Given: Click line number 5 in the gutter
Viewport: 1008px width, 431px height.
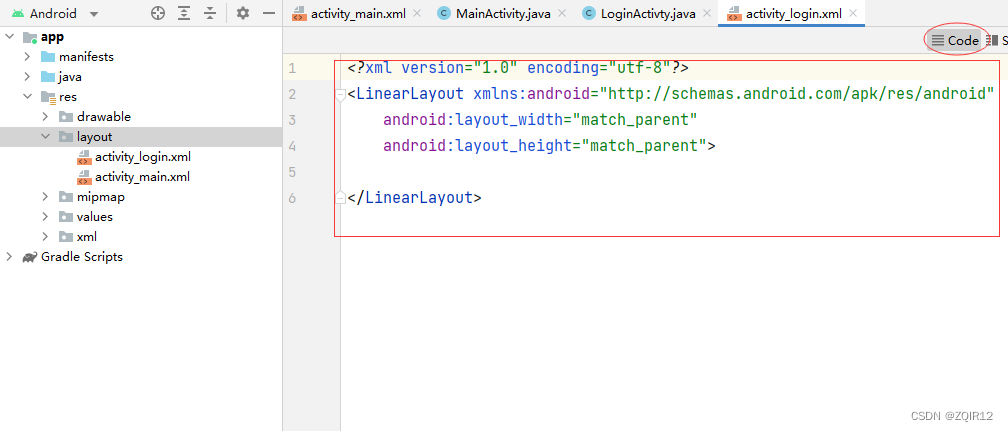Looking at the screenshot, I should pos(292,172).
